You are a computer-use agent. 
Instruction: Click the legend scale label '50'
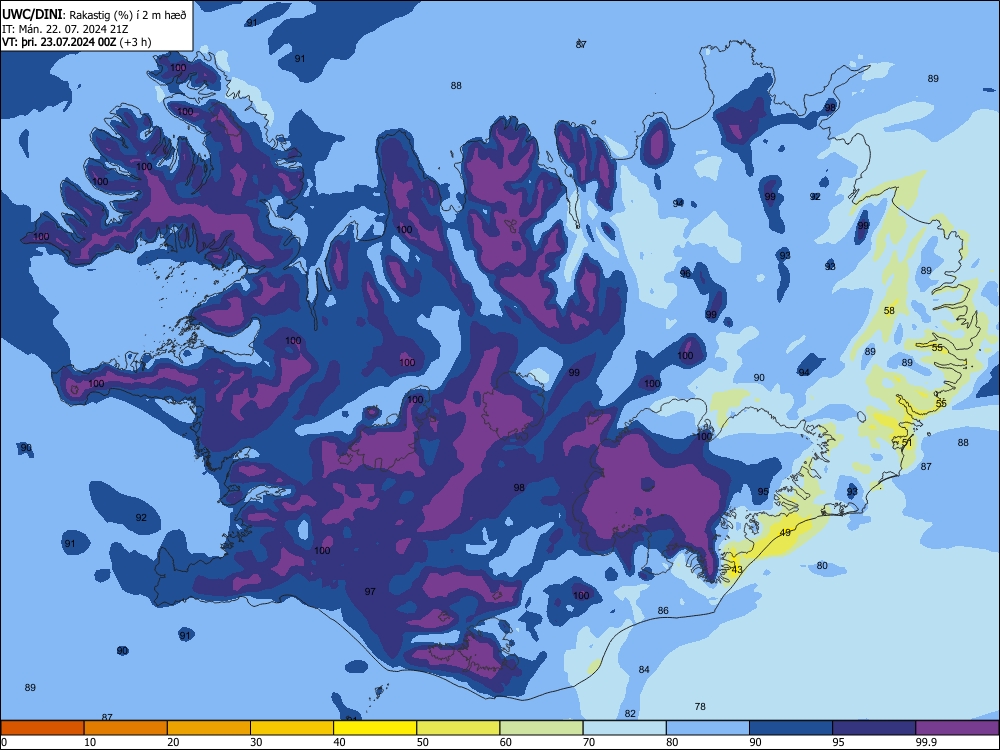click(423, 742)
